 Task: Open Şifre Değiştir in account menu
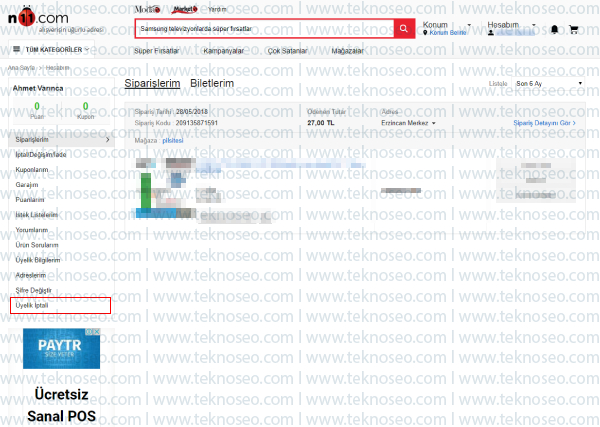(33, 290)
